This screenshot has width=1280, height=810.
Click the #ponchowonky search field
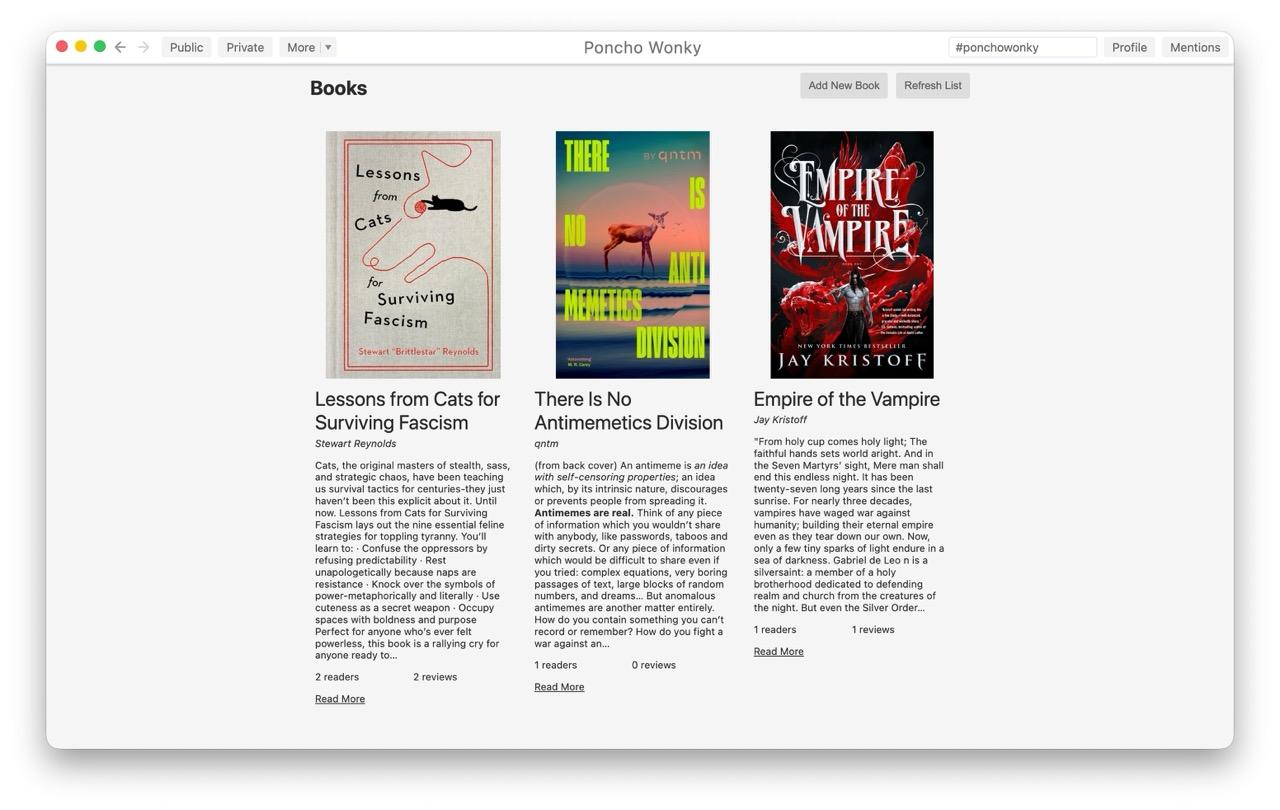1021,47
